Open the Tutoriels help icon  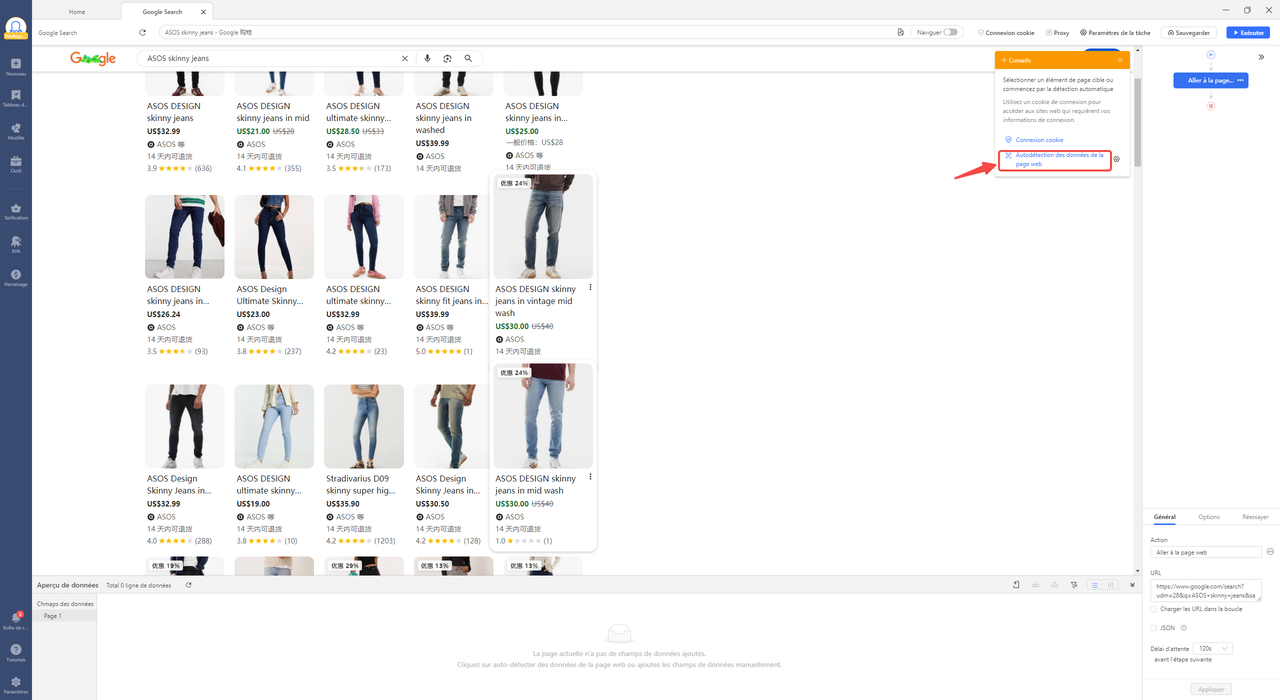(x=16, y=650)
